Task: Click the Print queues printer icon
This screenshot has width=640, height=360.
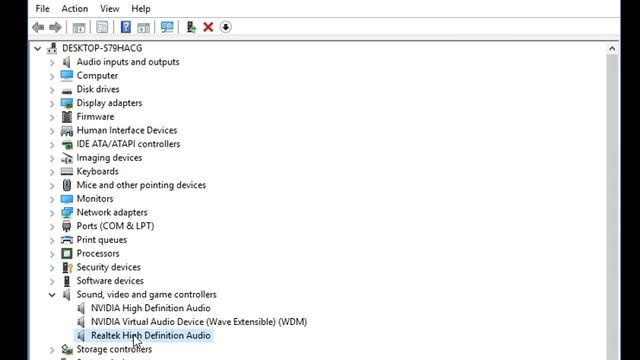Action: pyautogui.click(x=67, y=240)
